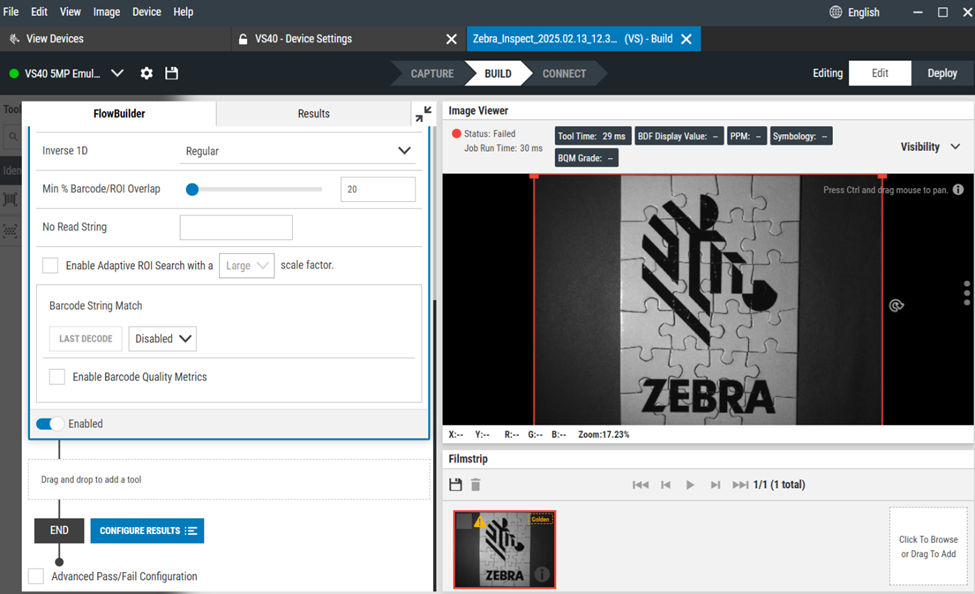Viewport: 975px width, 594px height.
Task: Enable Adaptive ROI Search checkbox
Action: tap(50, 266)
